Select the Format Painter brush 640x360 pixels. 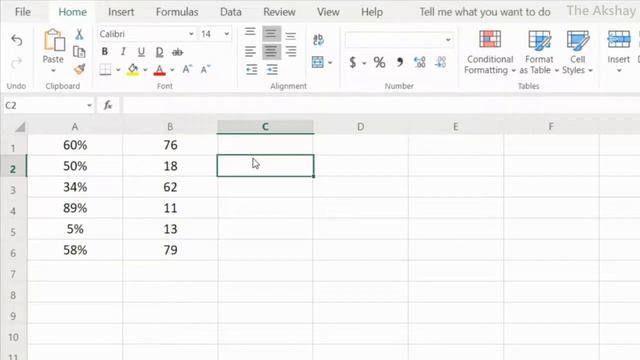click(79, 69)
